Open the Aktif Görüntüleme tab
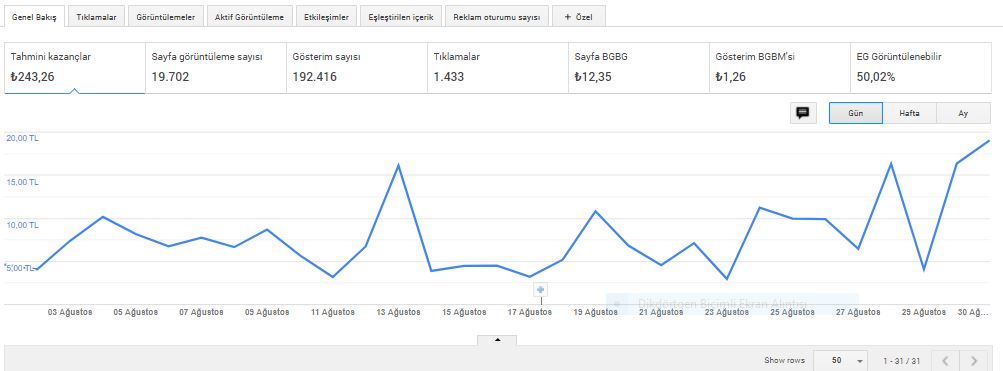 click(x=249, y=17)
